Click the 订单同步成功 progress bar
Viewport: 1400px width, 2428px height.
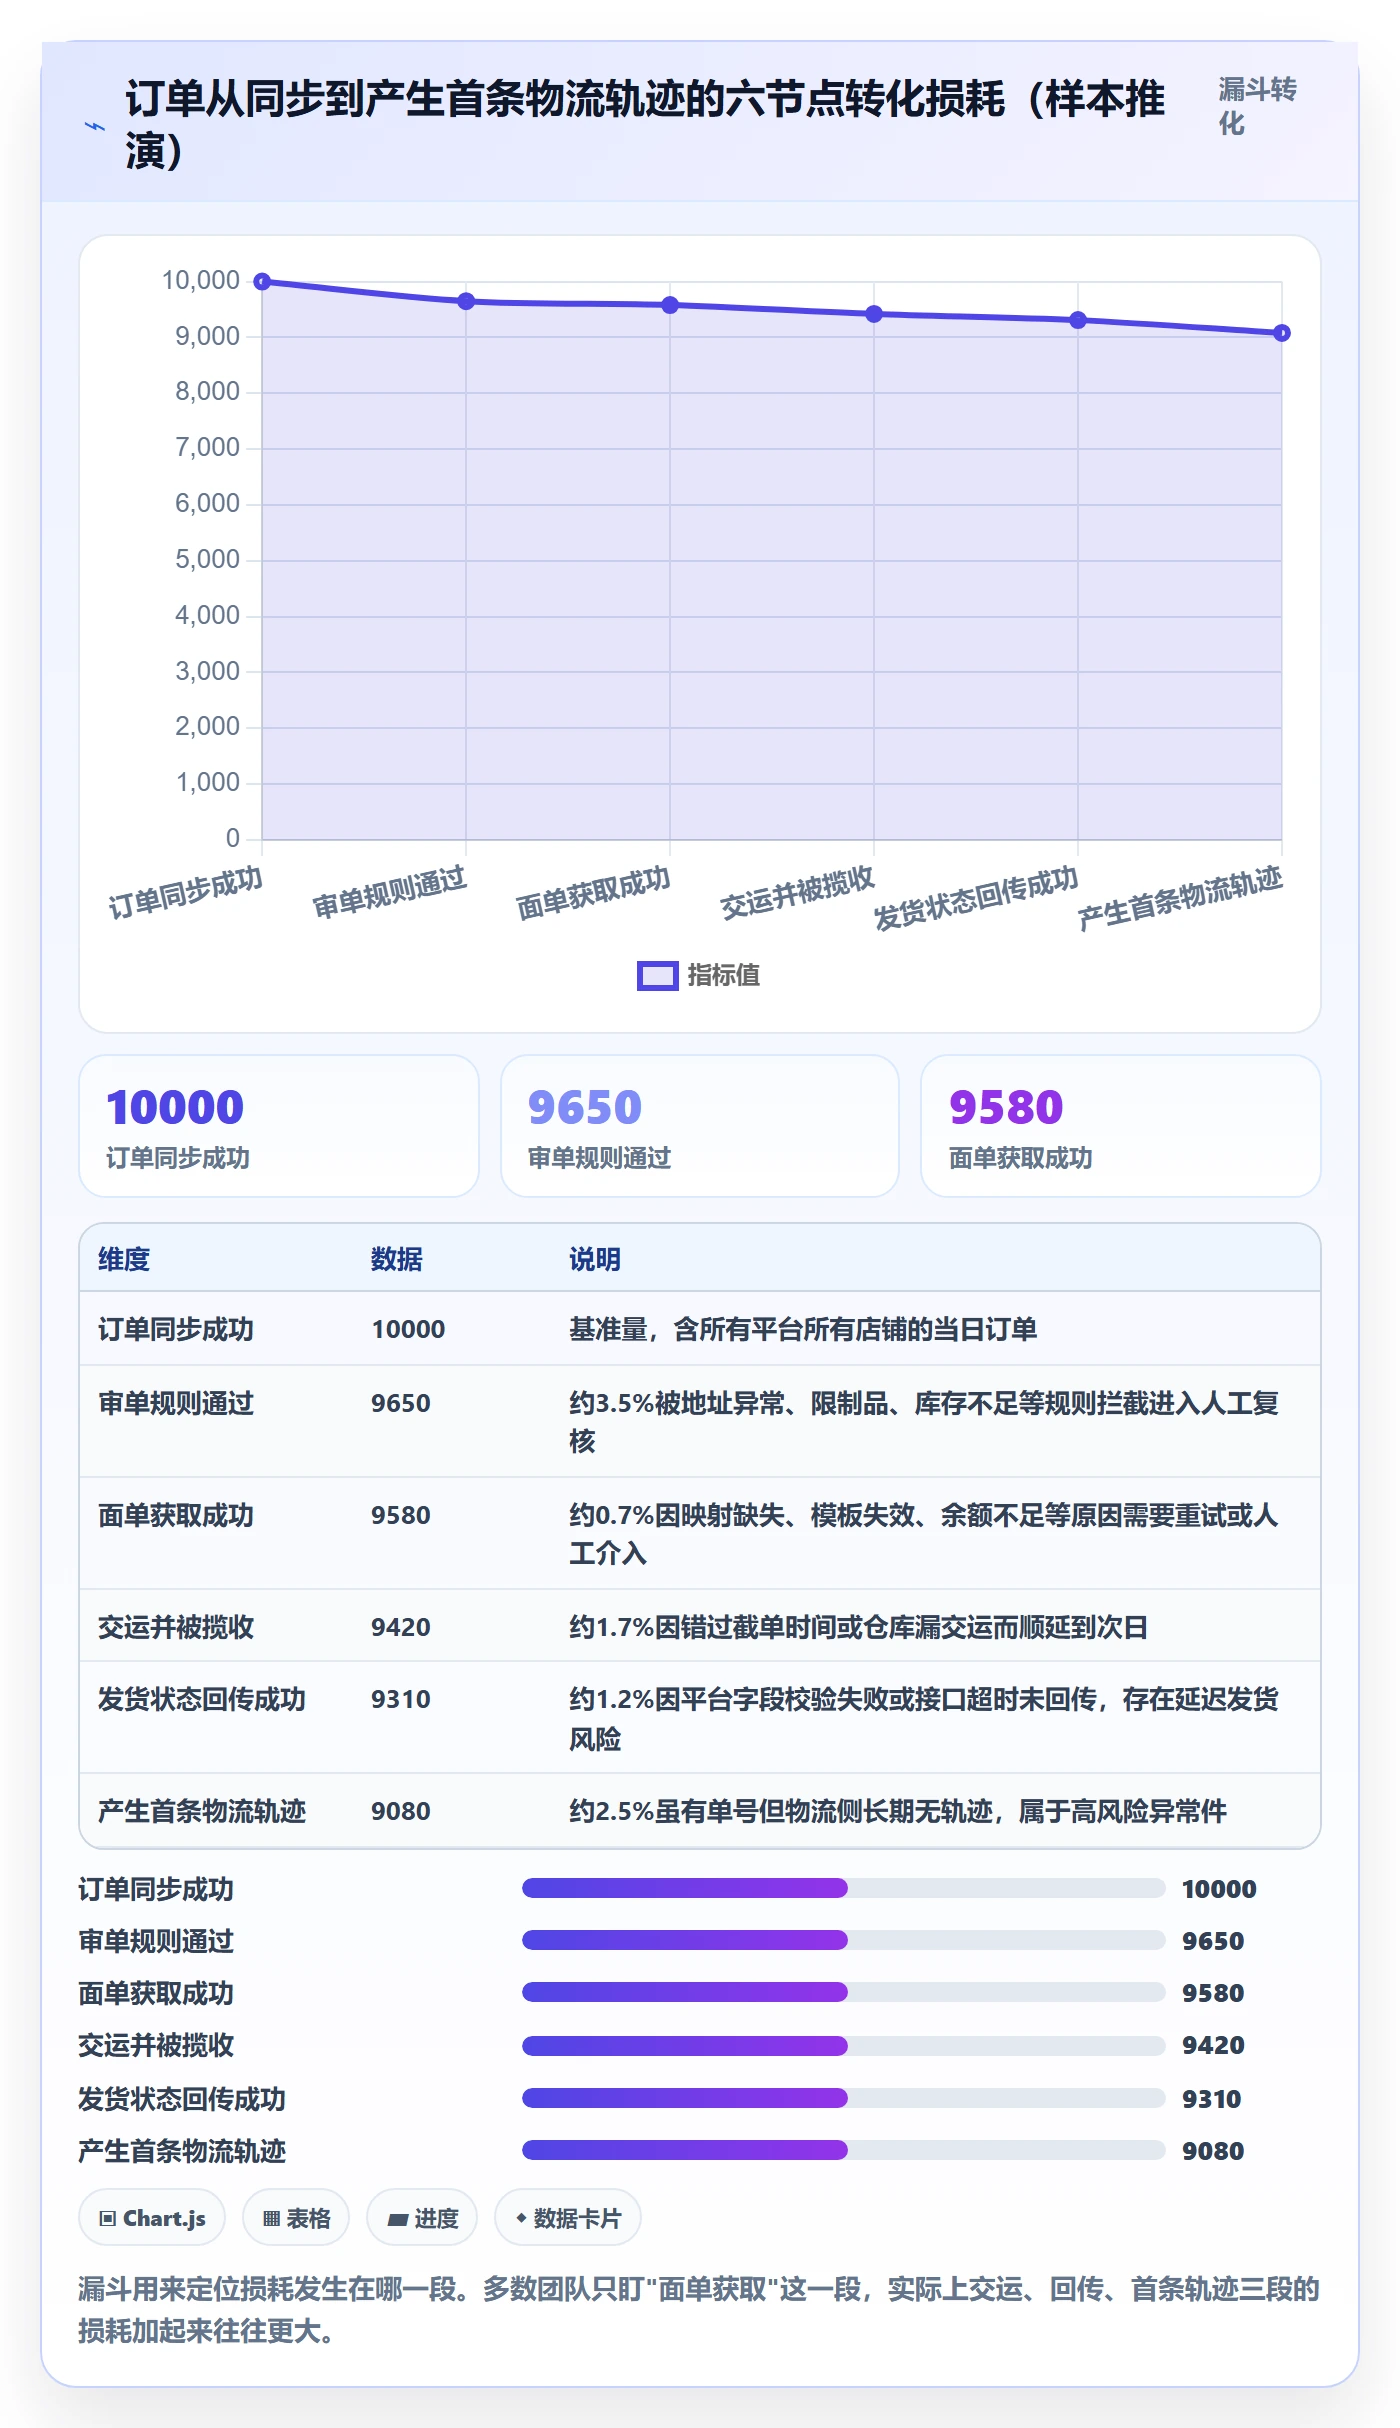point(843,1888)
